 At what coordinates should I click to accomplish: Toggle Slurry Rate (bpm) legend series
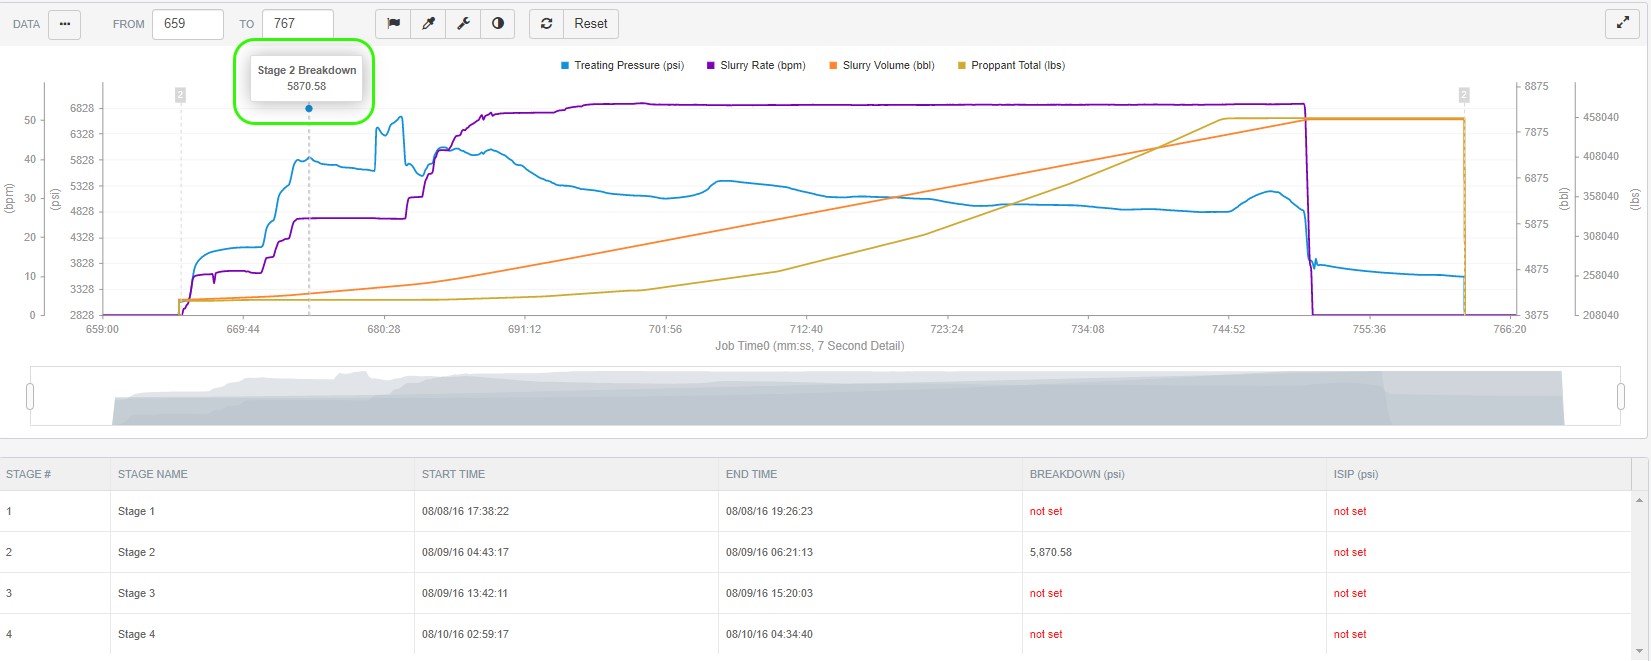coord(756,66)
